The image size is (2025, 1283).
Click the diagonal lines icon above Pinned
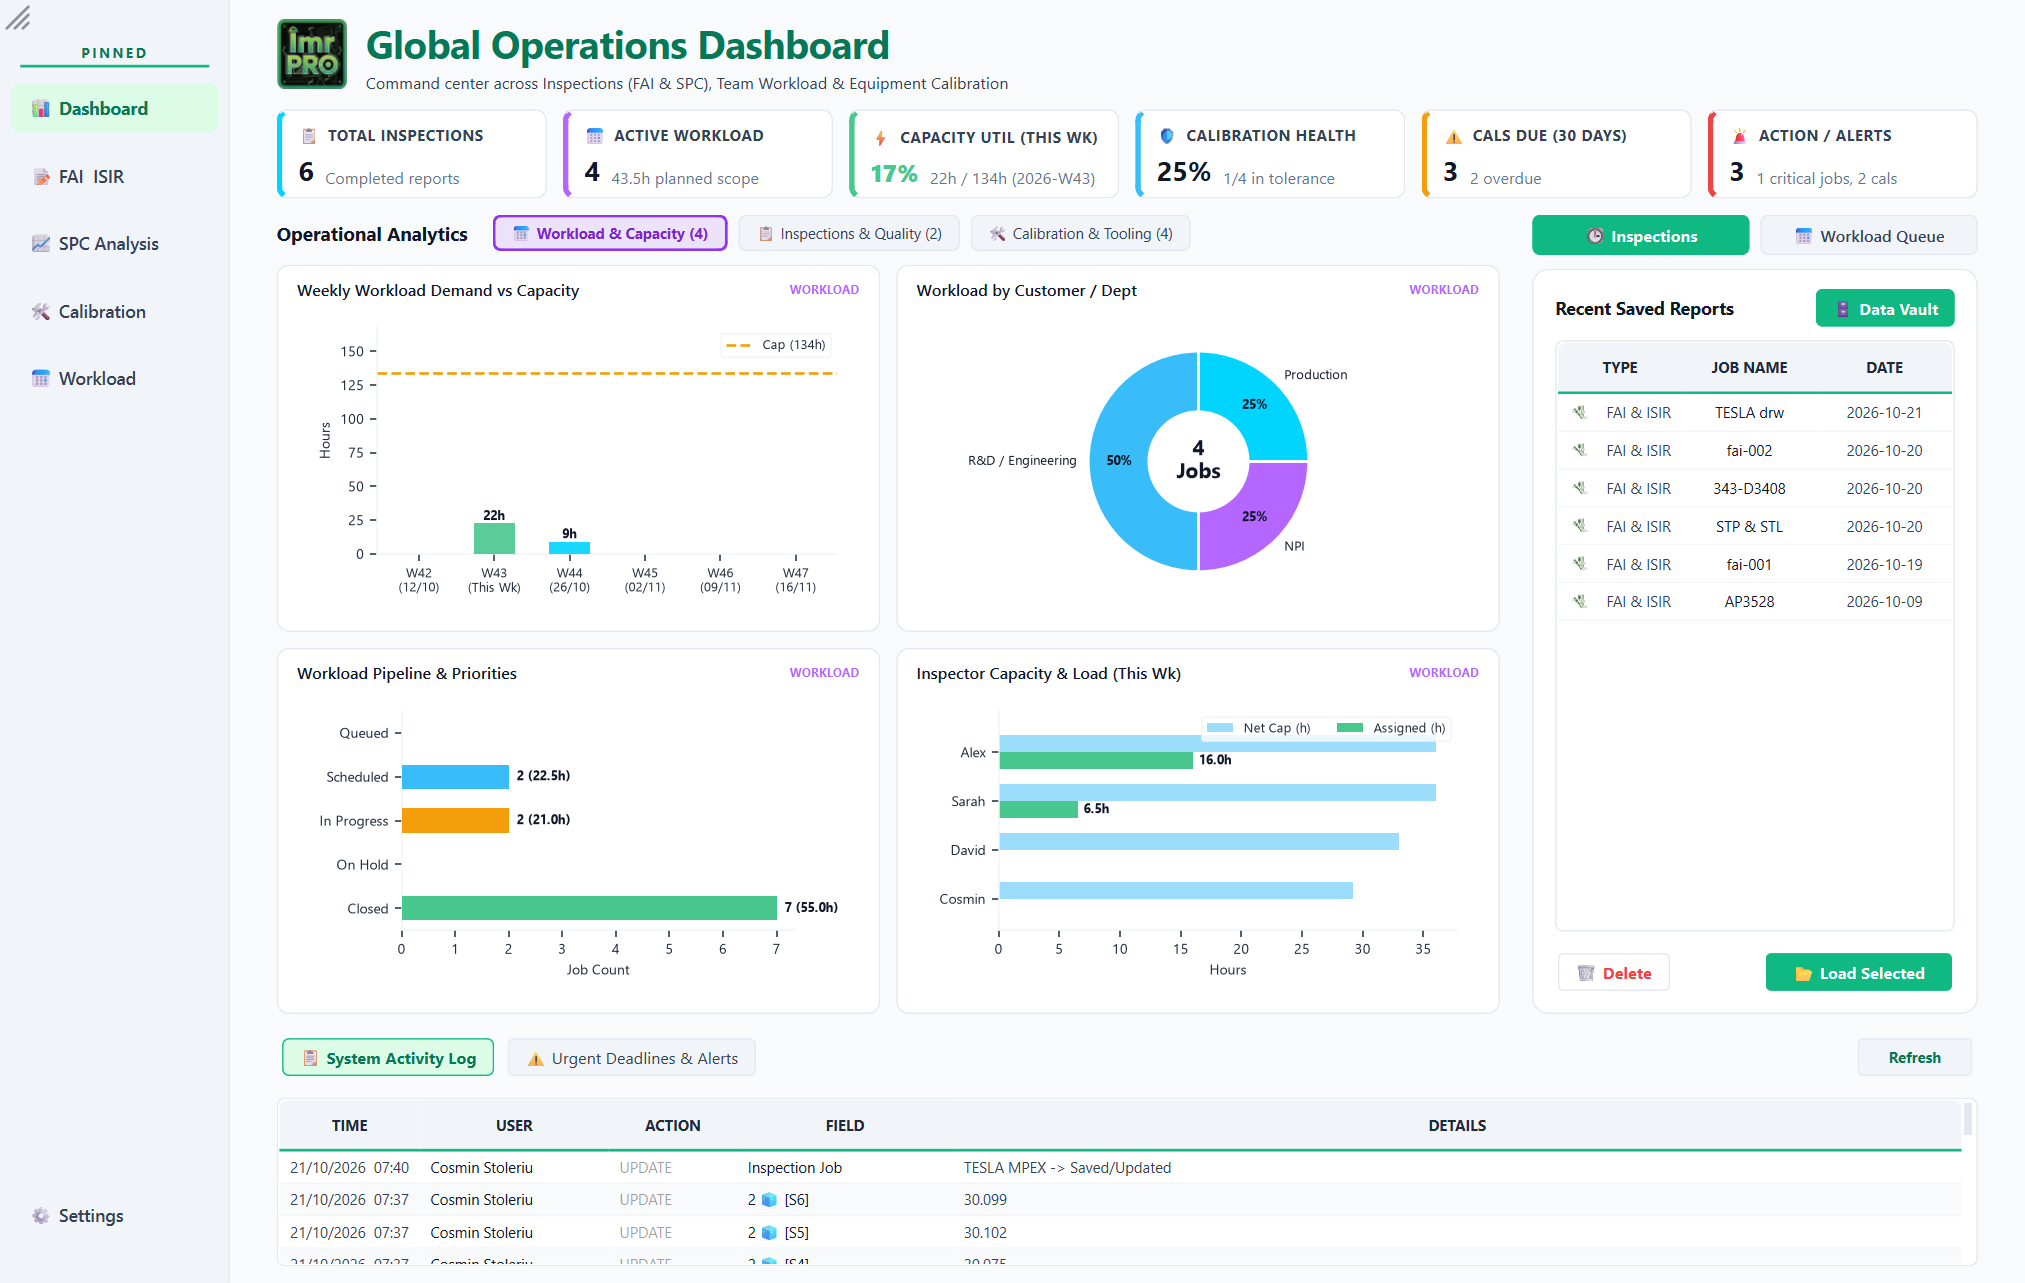[x=18, y=18]
